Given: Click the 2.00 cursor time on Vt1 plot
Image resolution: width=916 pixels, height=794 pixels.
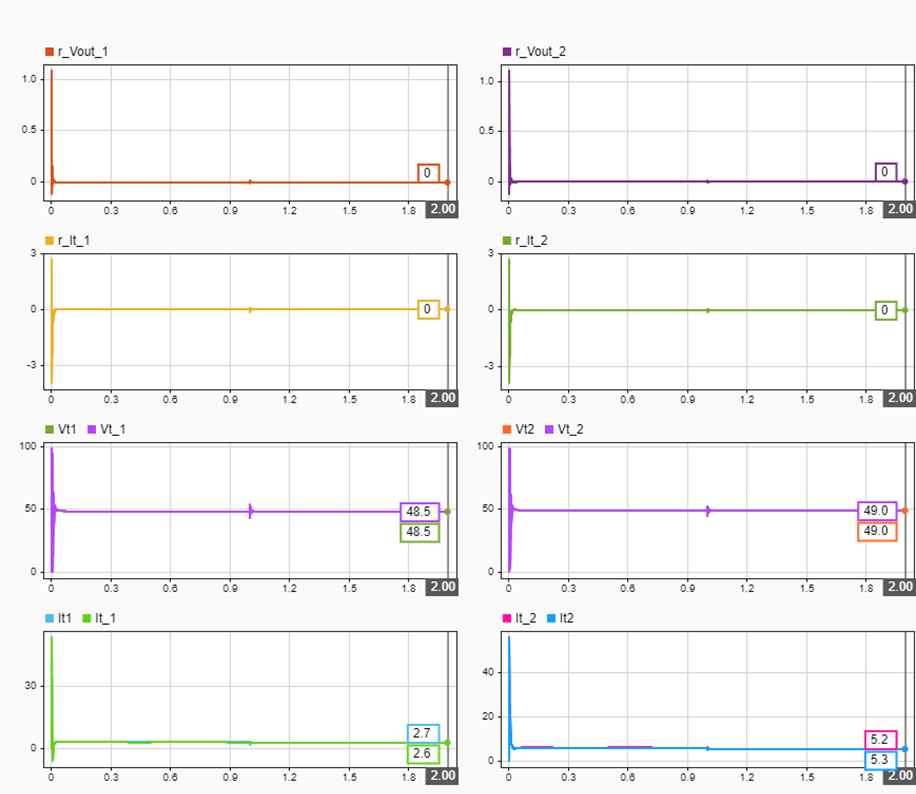Looking at the screenshot, I should click(442, 587).
